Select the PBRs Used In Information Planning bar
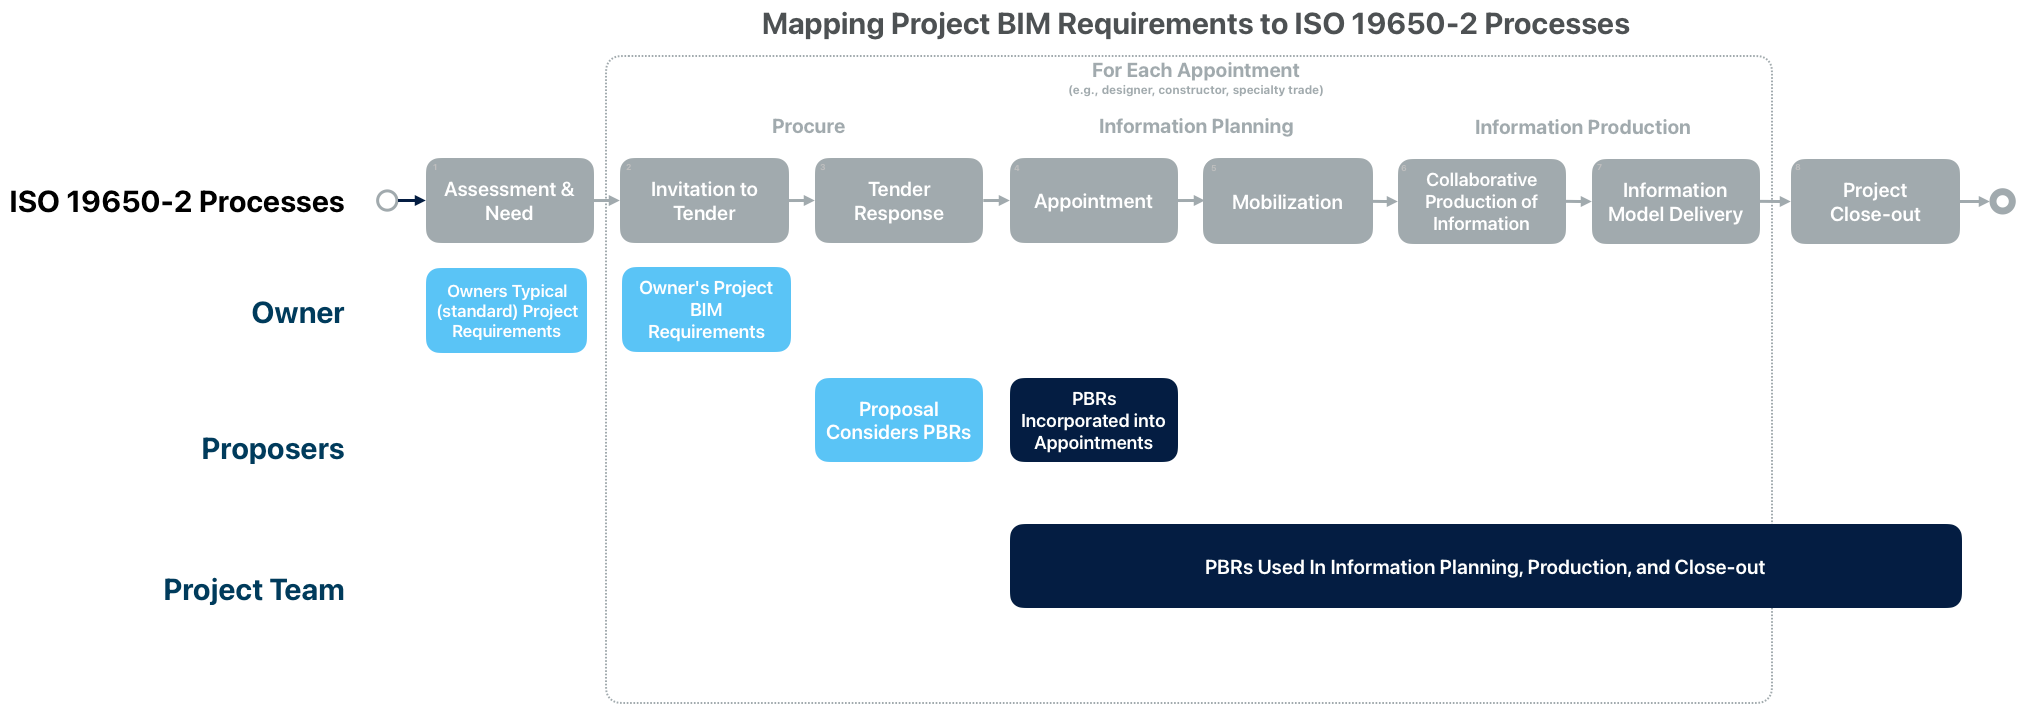Screen dimensions: 2031x718 (1485, 566)
